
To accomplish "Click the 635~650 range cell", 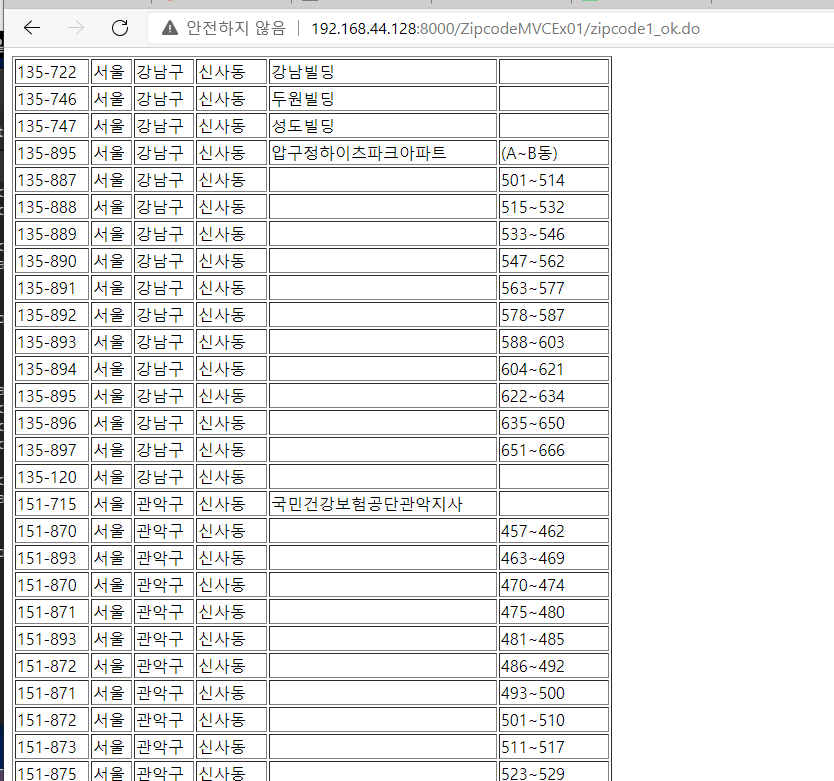I will [x=554, y=423].
